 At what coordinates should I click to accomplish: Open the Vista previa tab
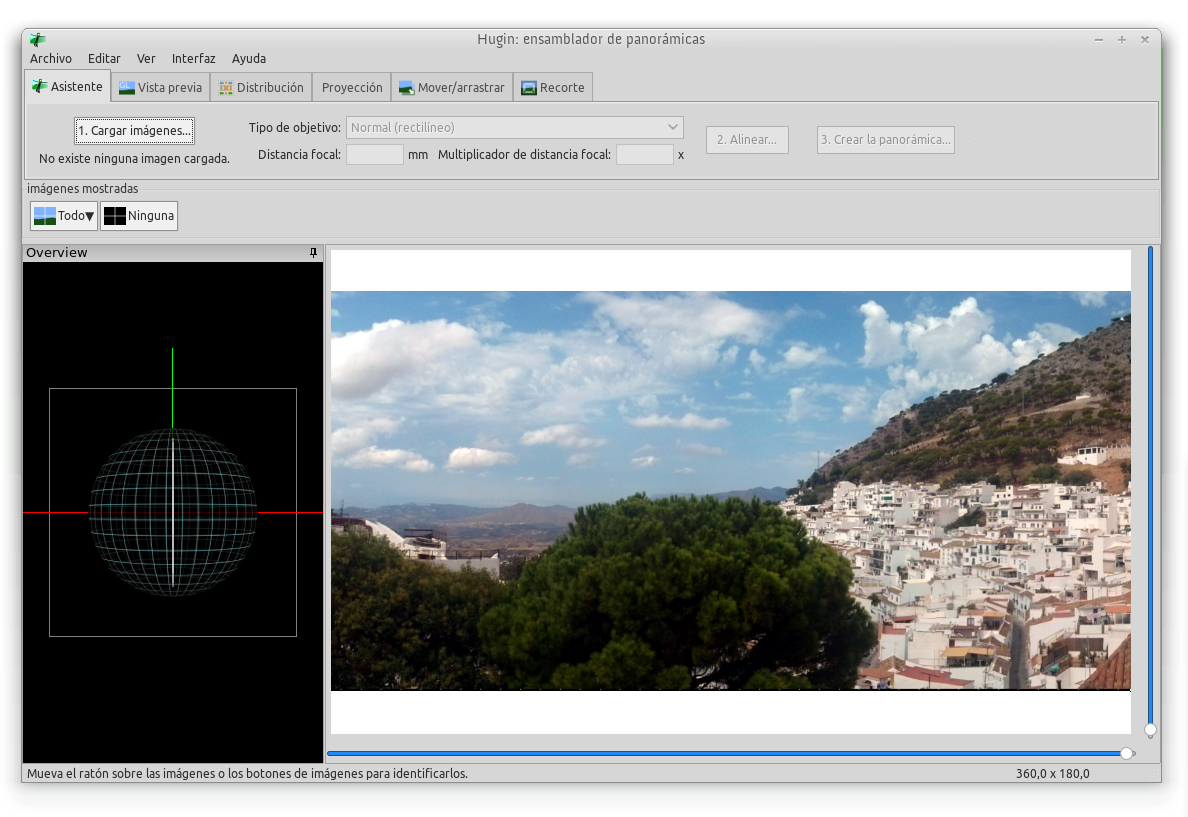coord(160,88)
